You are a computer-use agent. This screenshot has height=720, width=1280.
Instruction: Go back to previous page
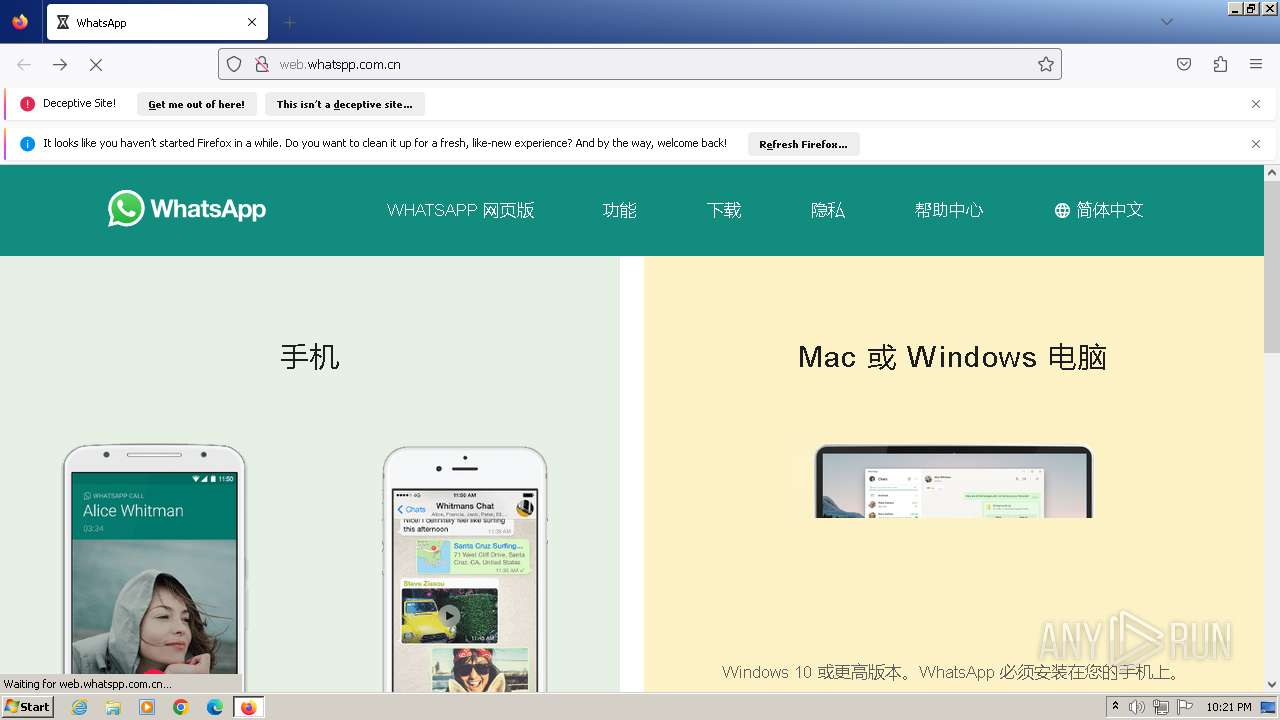pos(24,64)
